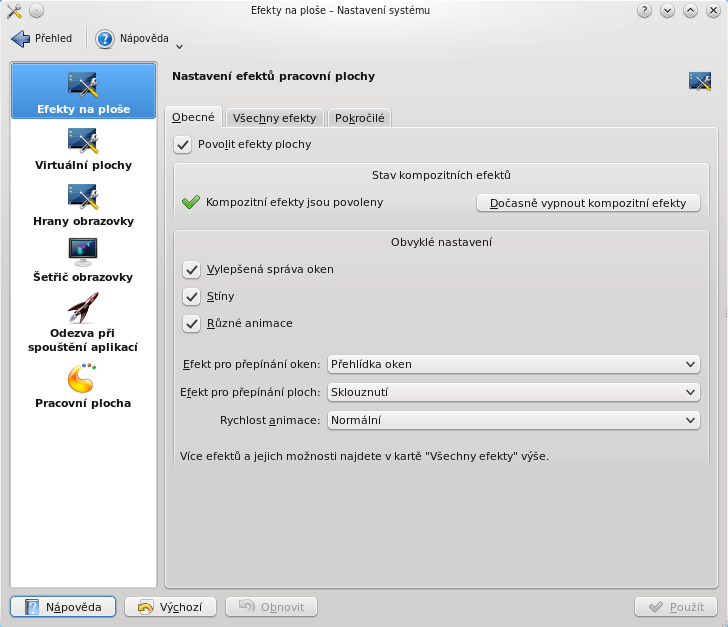Image resolution: width=728 pixels, height=627 pixels.
Task: Click Dočasně vypnout kompozitní efekty button
Action: [588, 203]
